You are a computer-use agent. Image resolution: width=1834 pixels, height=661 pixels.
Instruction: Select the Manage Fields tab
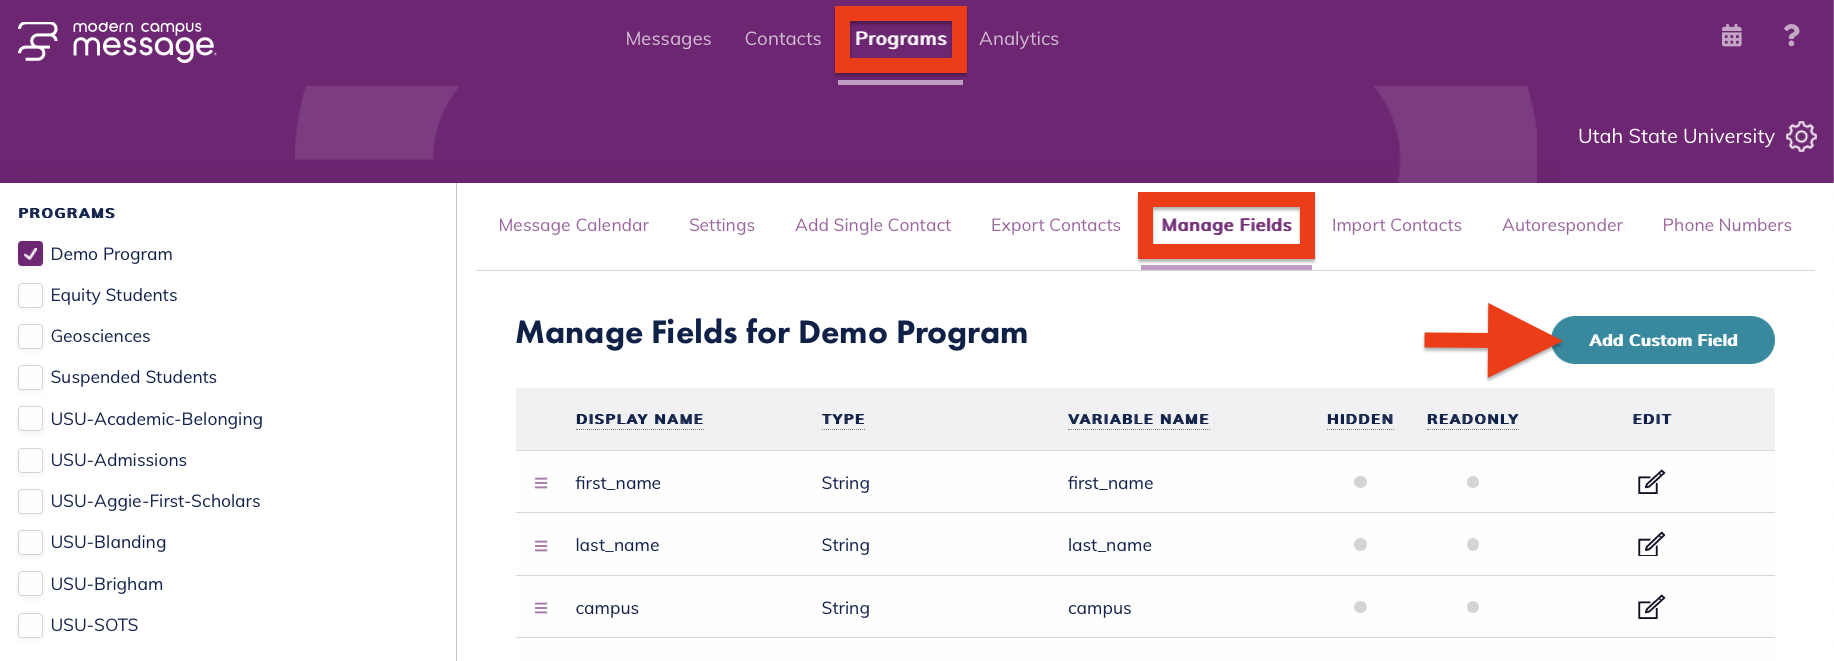pos(1227,225)
